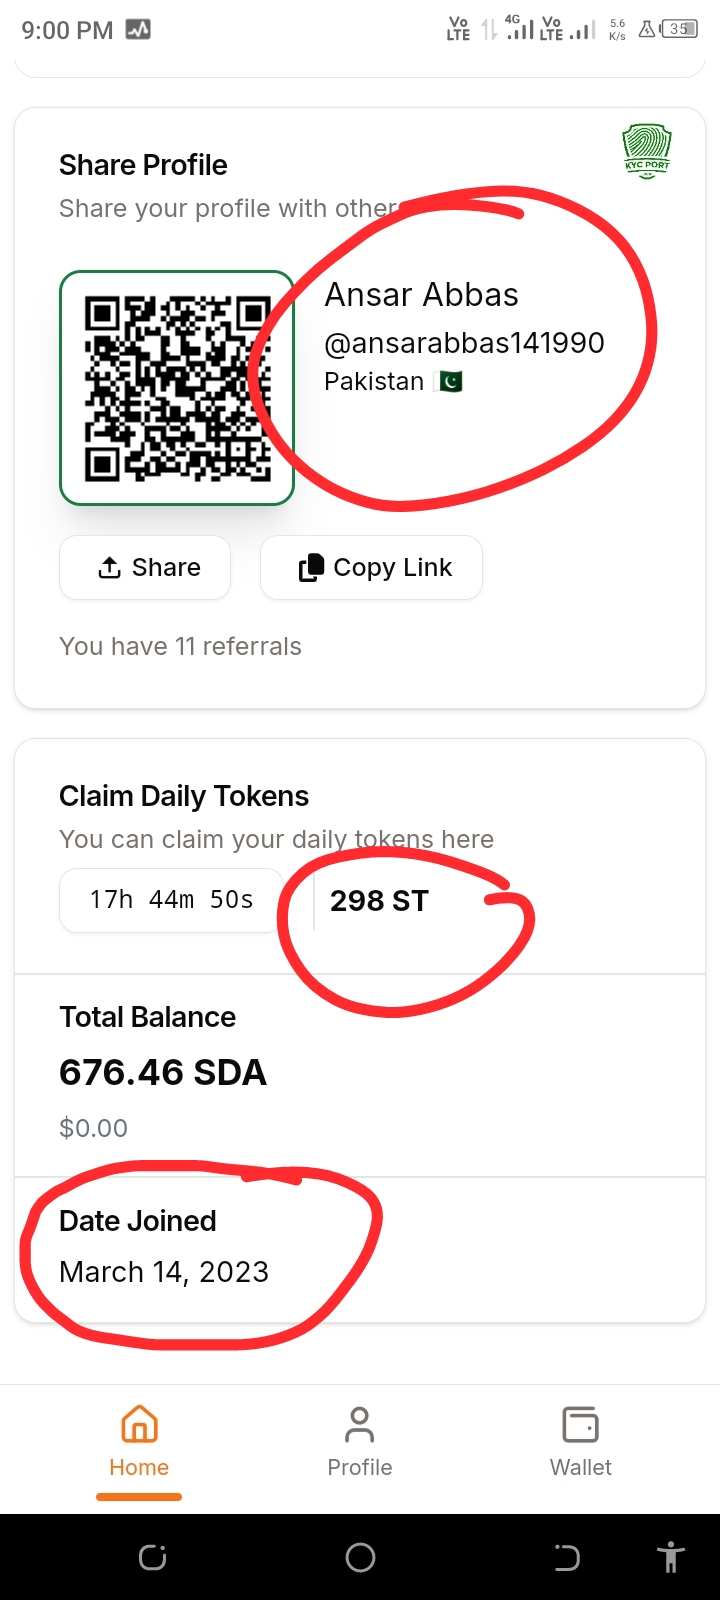
Task: Open the Home tab
Action: 139,1442
